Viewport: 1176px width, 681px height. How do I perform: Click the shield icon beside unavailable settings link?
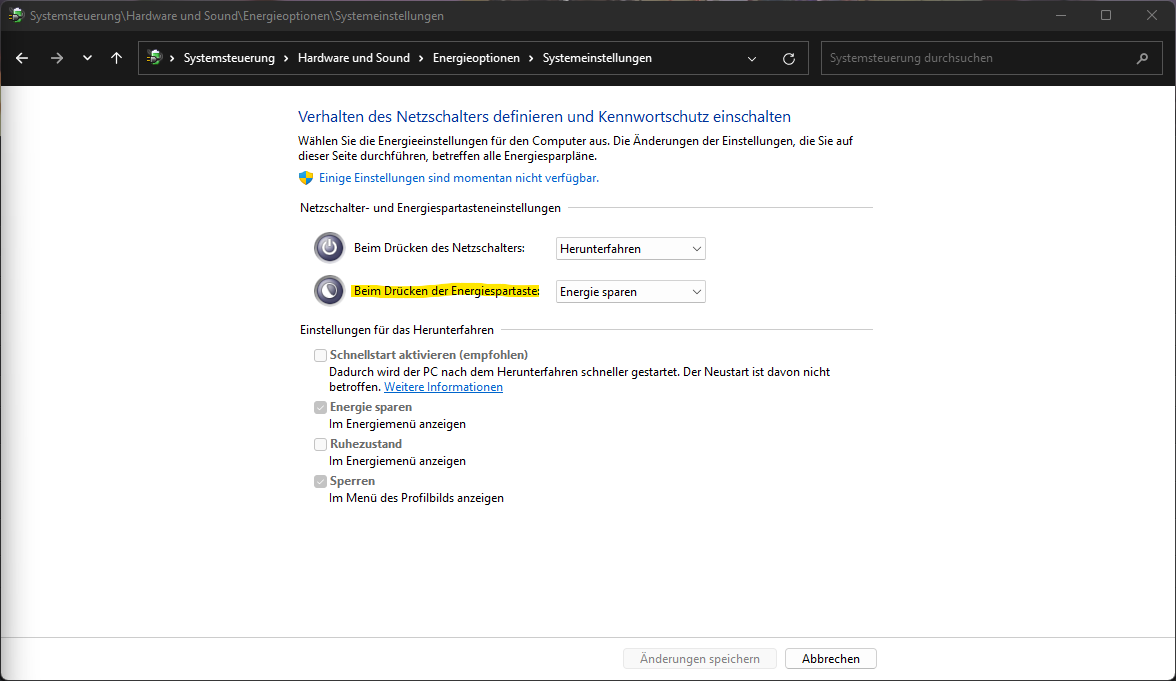coord(305,178)
